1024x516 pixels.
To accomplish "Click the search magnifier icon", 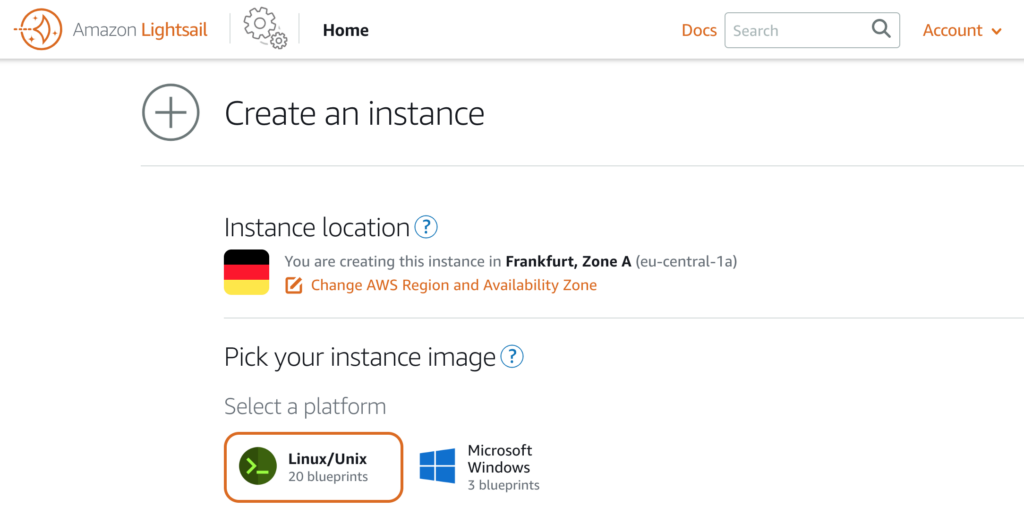I will tap(881, 29).
